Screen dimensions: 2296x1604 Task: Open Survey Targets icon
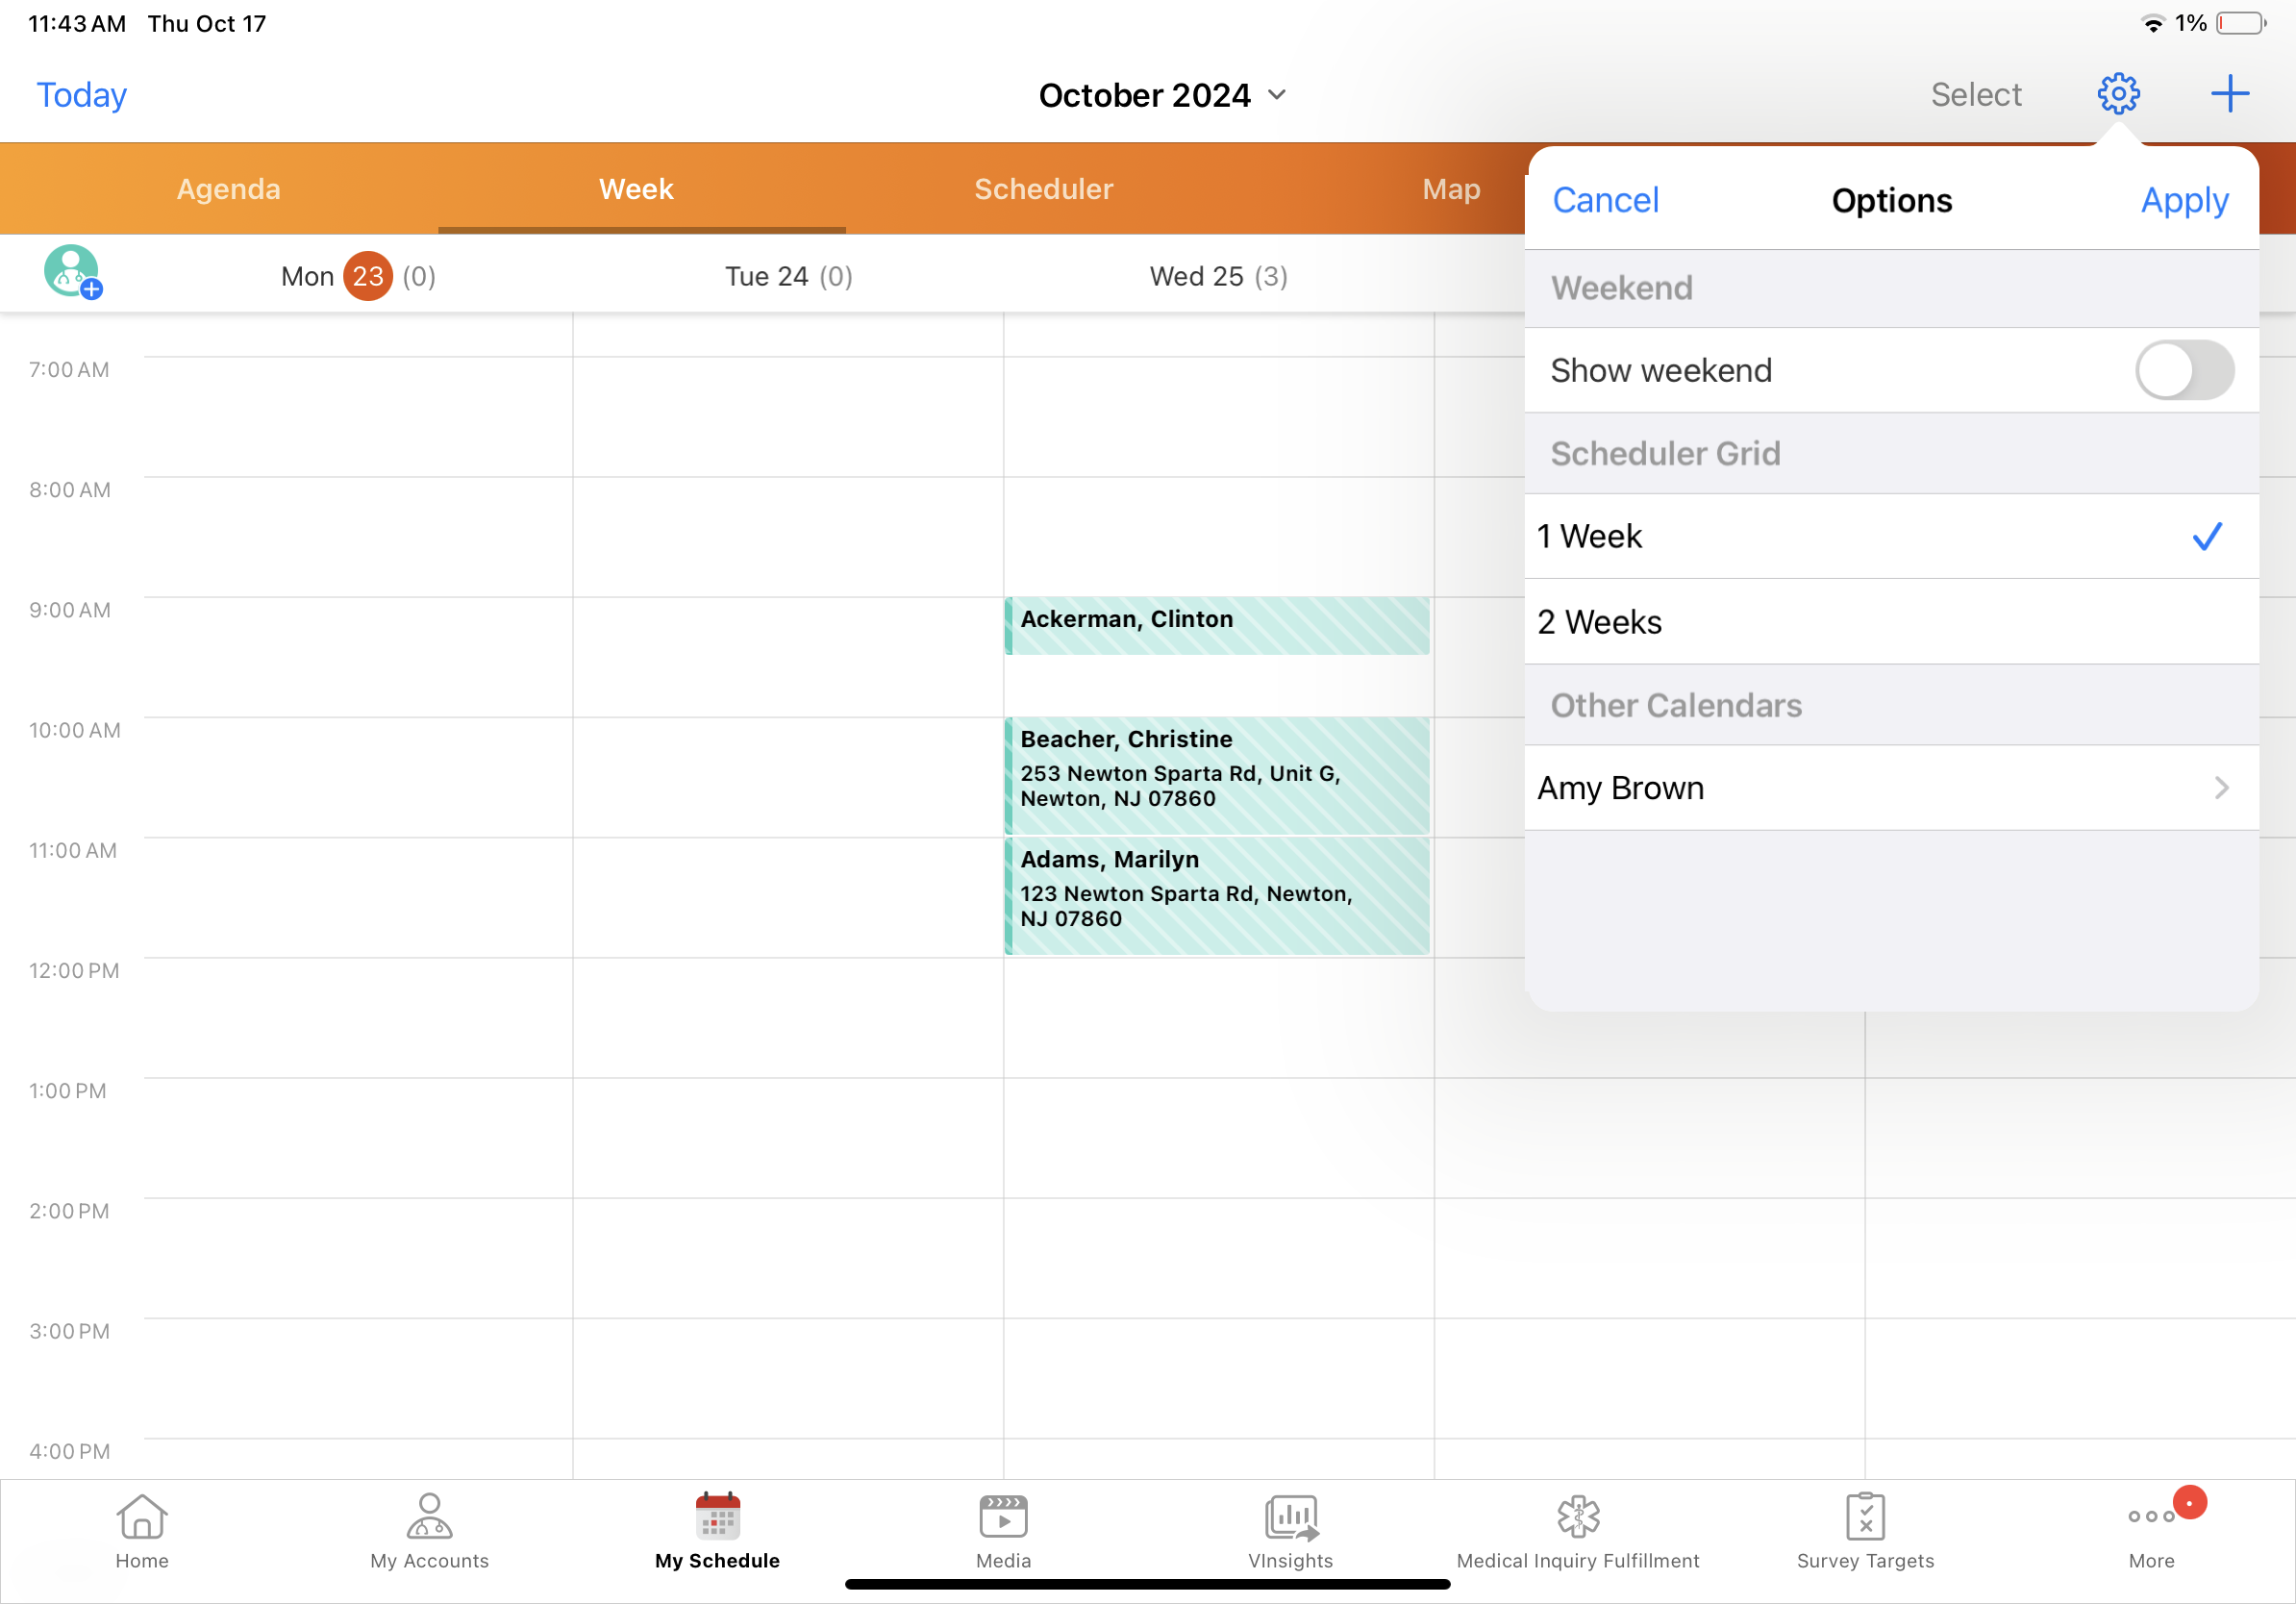pyautogui.click(x=1864, y=1517)
